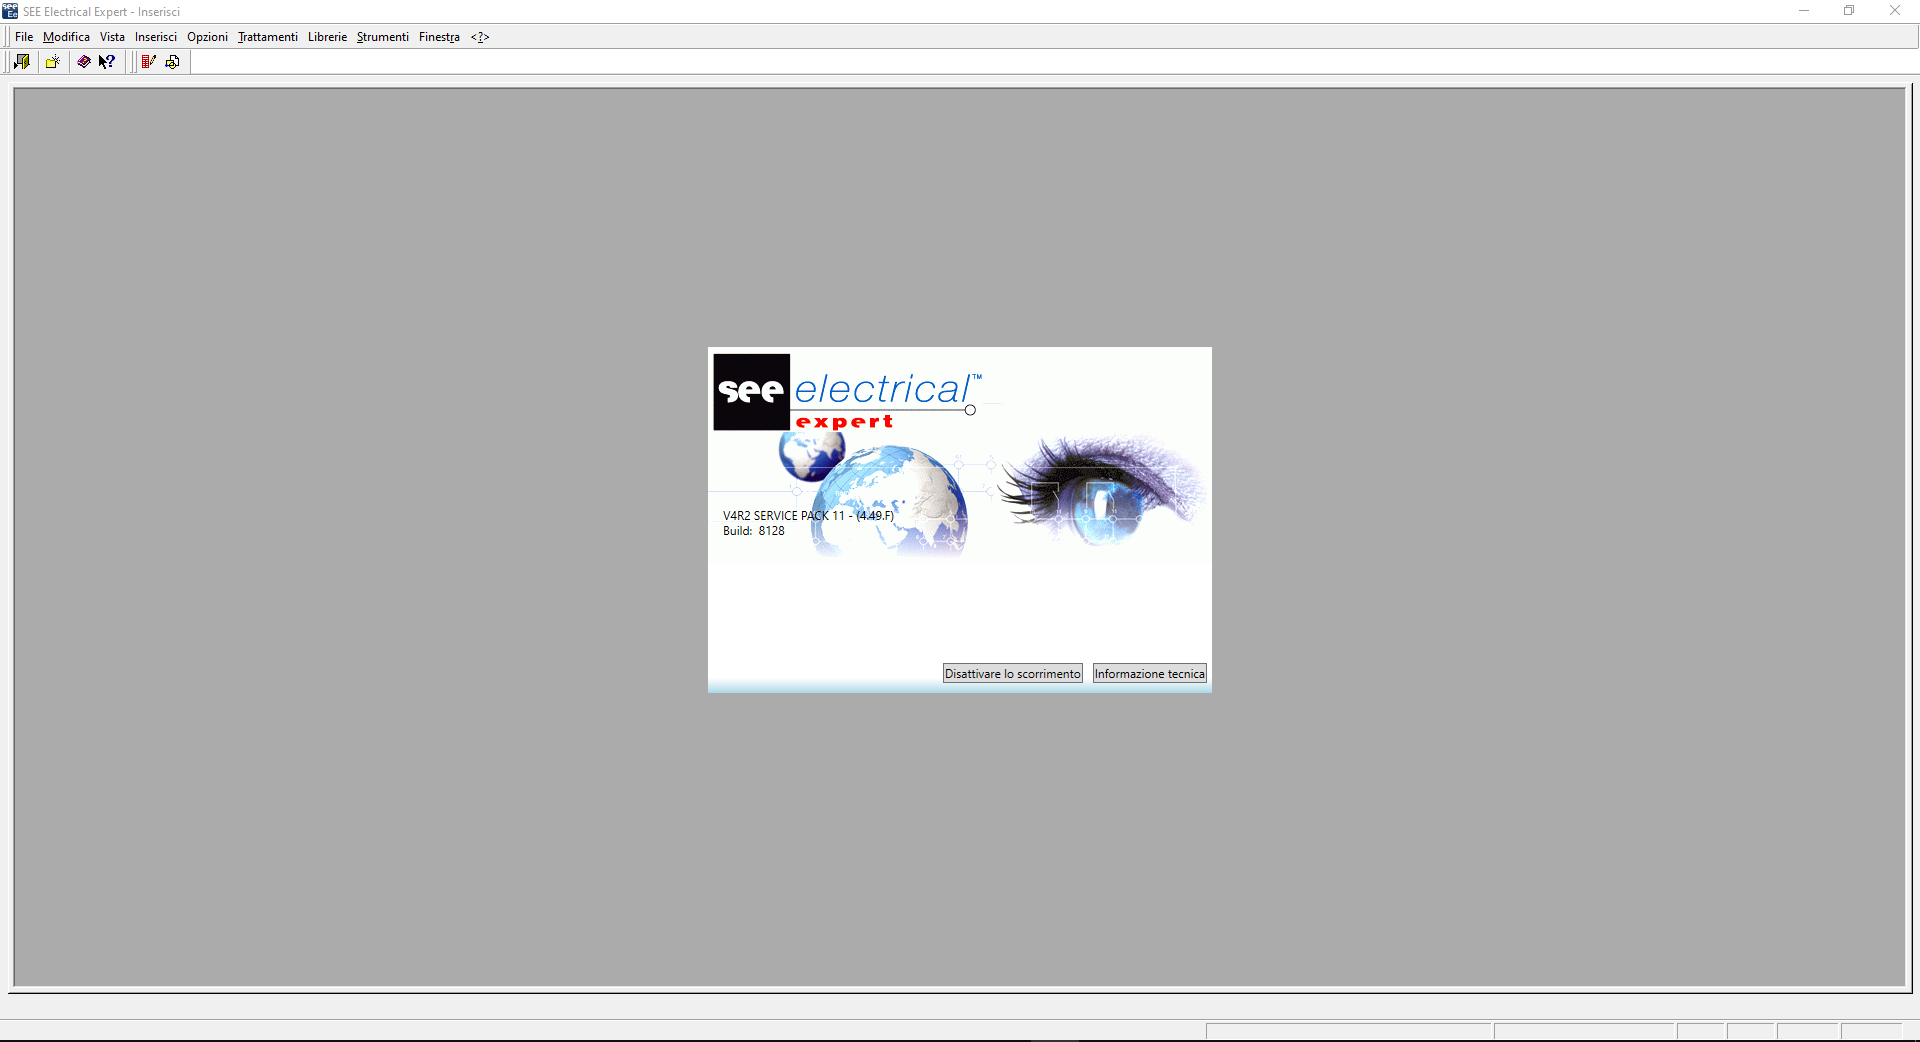Image resolution: width=1920 pixels, height=1042 pixels.
Task: Open the Trattamenti menu
Action: tap(268, 37)
